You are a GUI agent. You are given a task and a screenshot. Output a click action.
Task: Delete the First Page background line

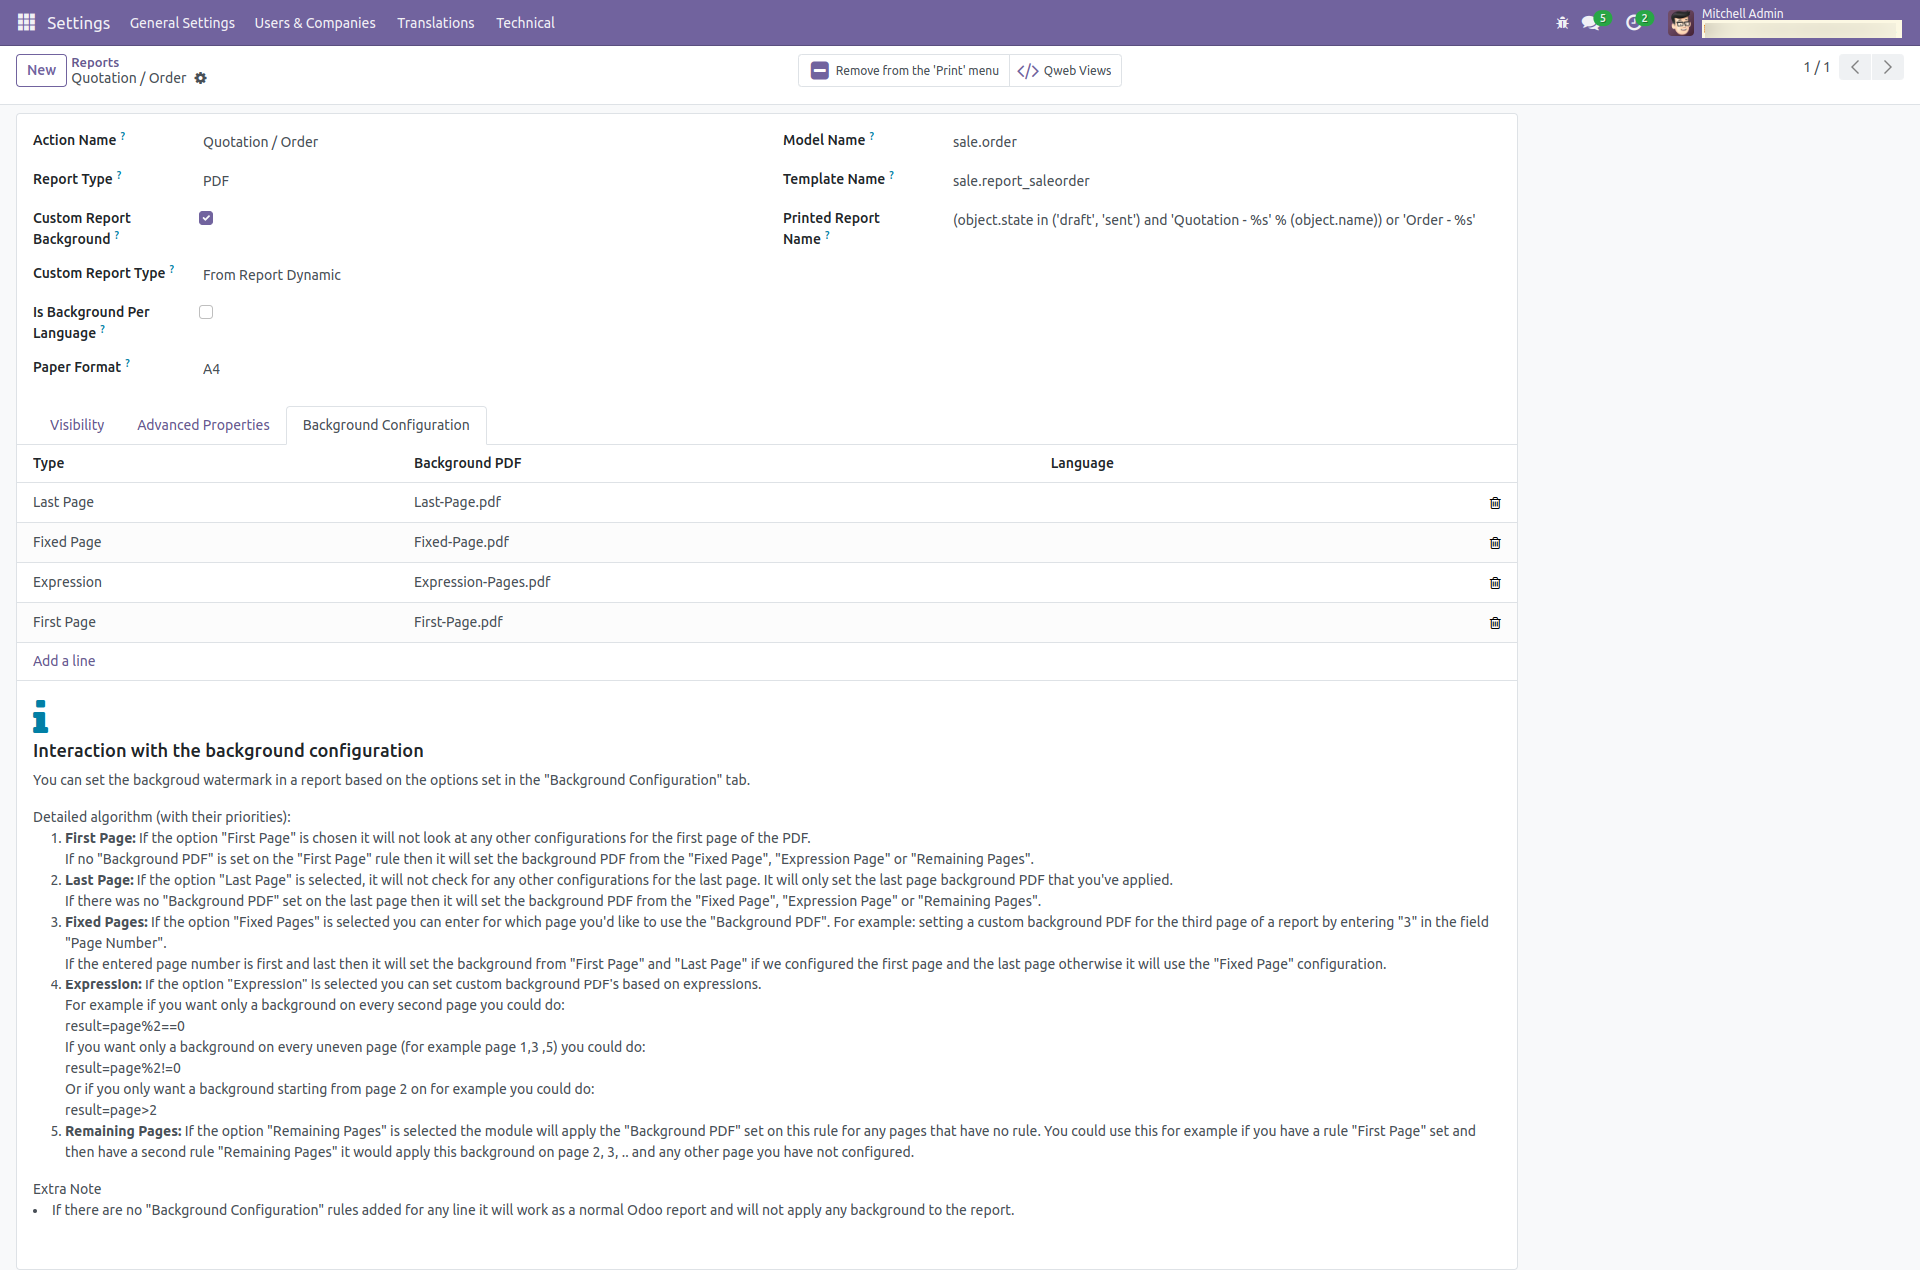pos(1495,623)
